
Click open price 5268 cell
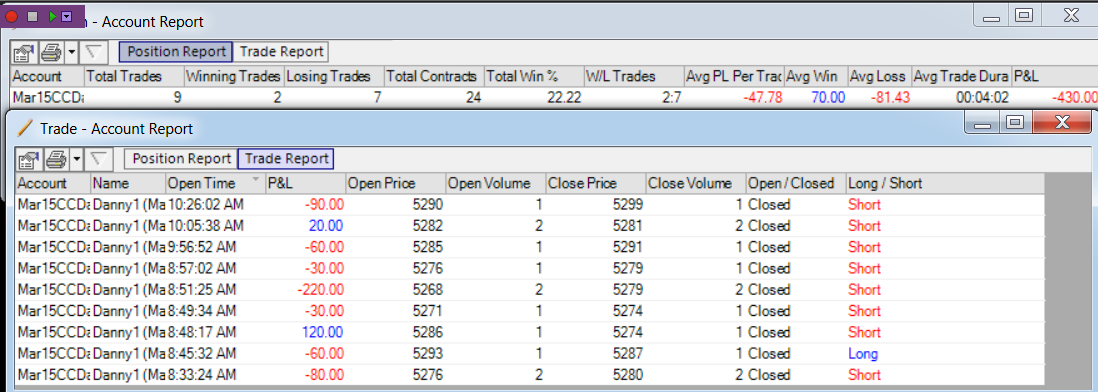point(396,290)
